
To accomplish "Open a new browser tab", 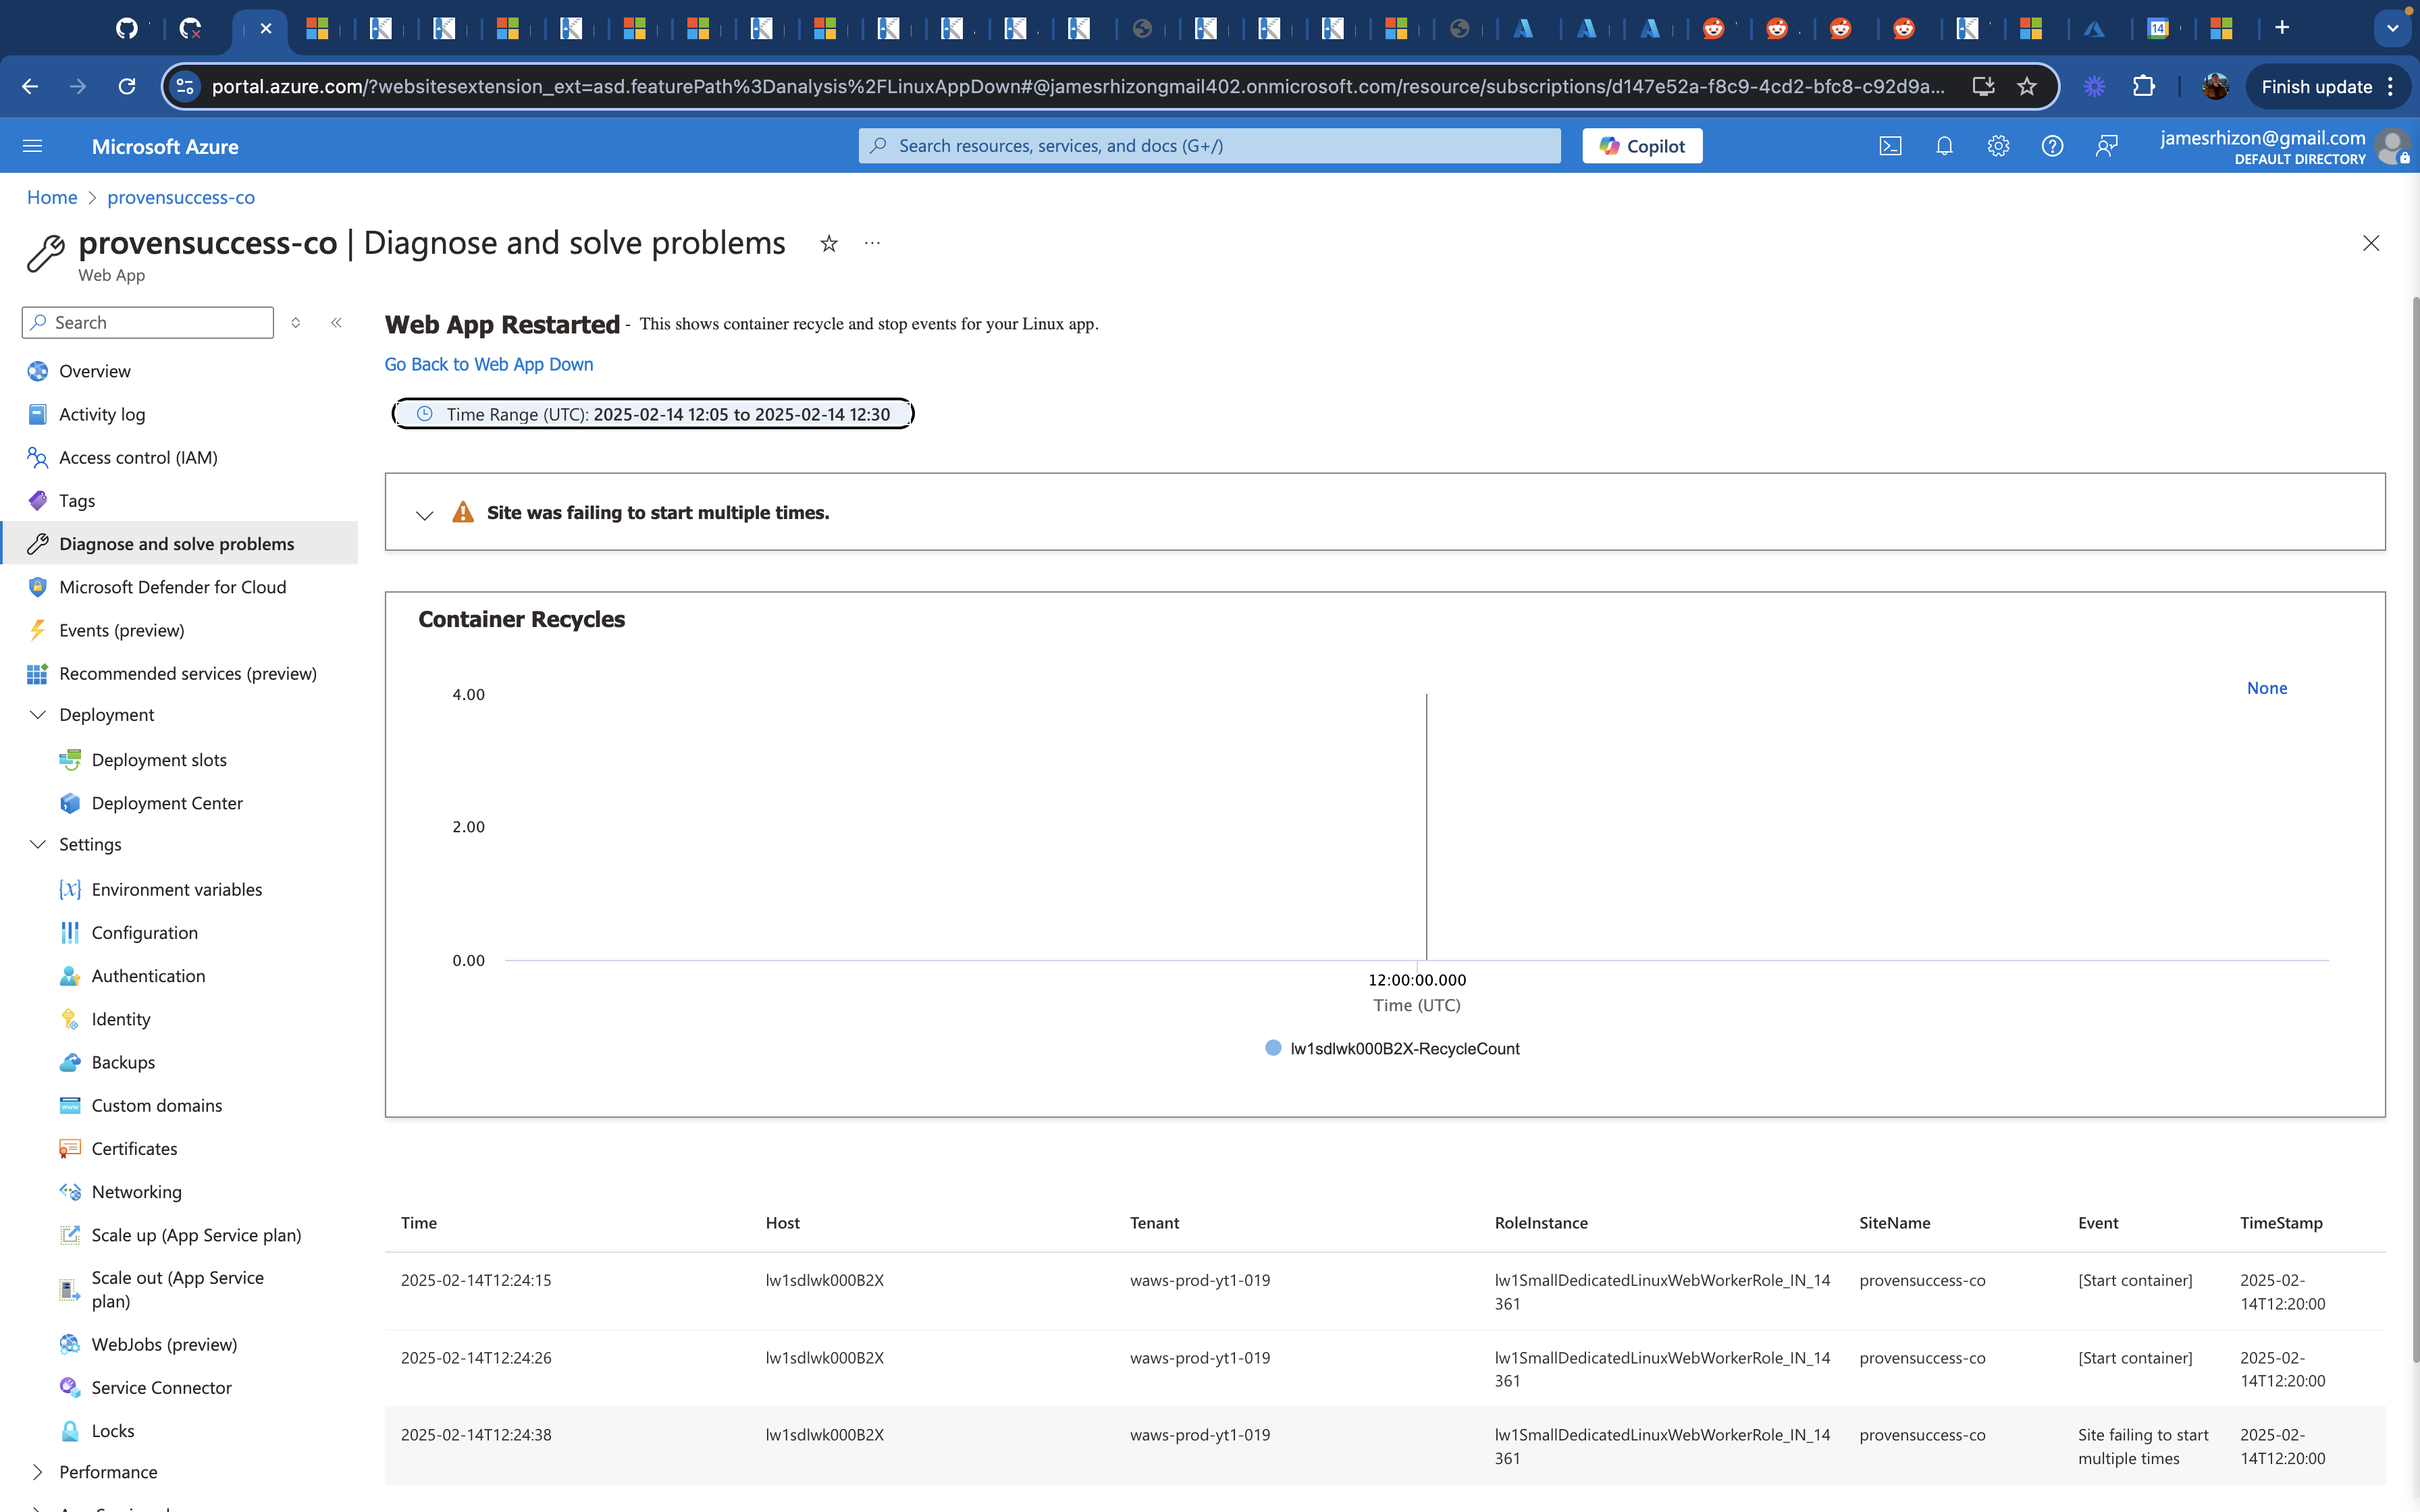I will (2282, 28).
